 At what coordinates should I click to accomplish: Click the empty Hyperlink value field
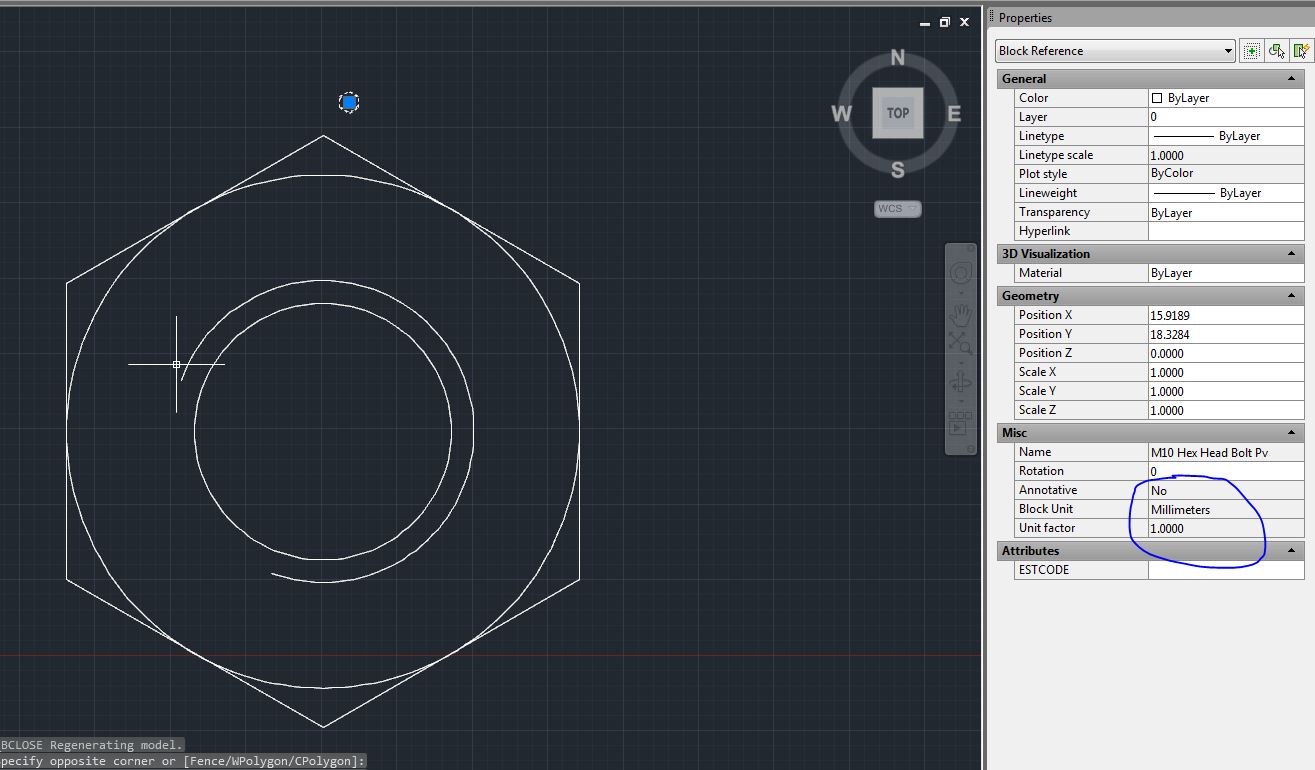pyautogui.click(x=1226, y=231)
